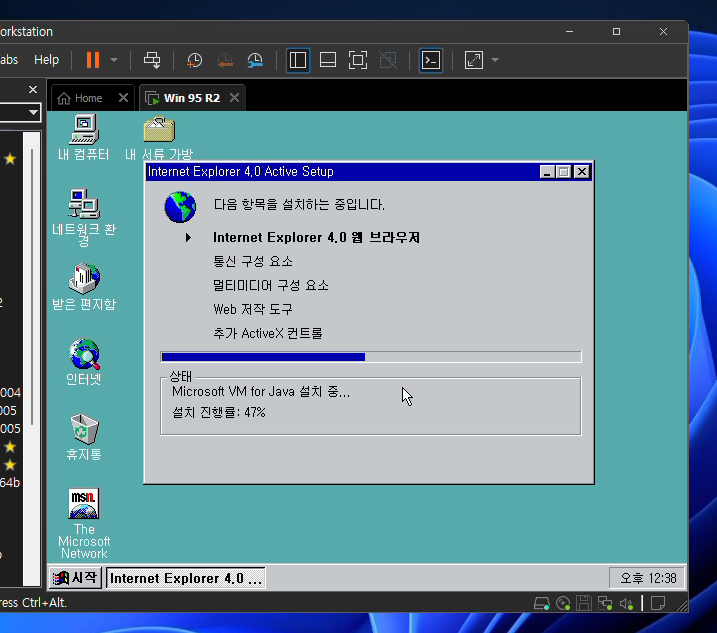Click the 멀티미디어 구성 요소 item
Image resolution: width=717 pixels, height=633 pixels.
pos(271,285)
